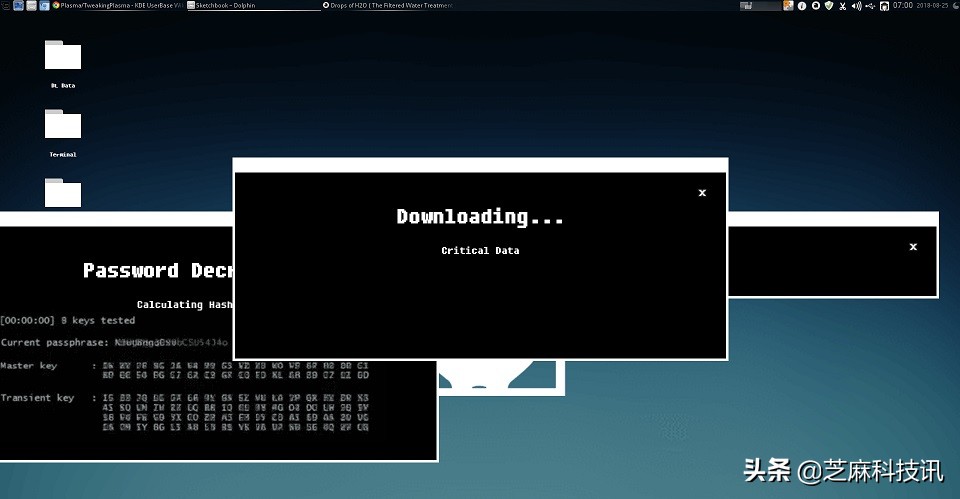Click the Downloading... heading text
The width and height of the screenshot is (960, 499).
click(x=480, y=216)
